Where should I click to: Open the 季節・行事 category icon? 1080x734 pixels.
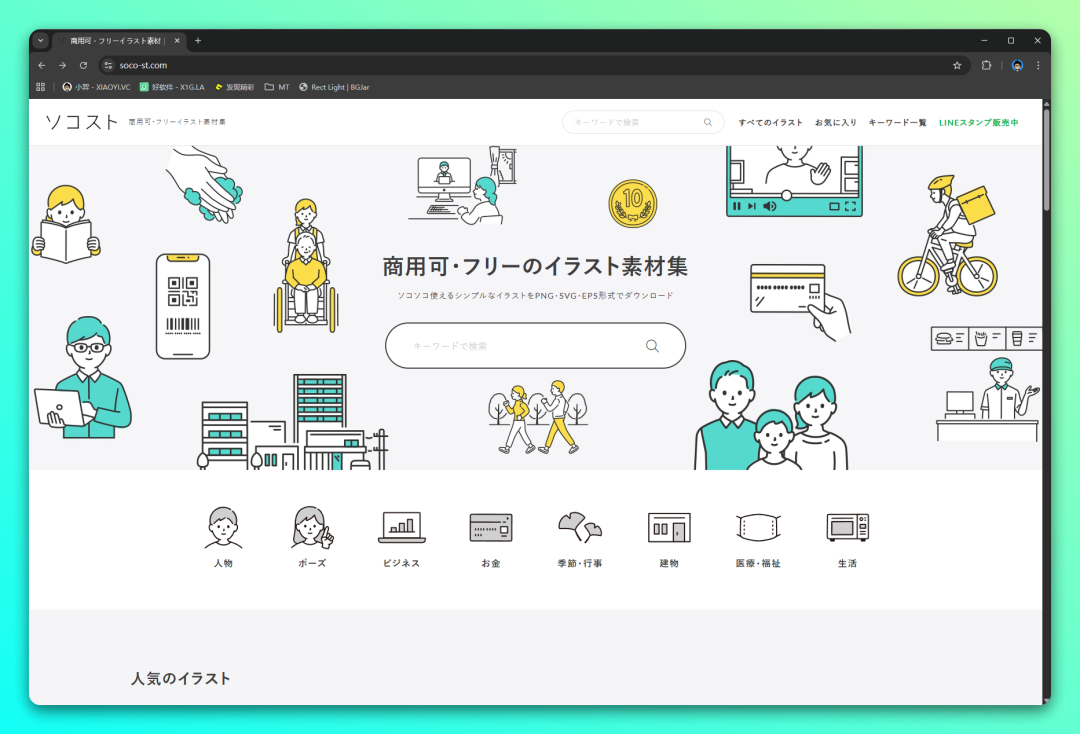[x=580, y=527]
